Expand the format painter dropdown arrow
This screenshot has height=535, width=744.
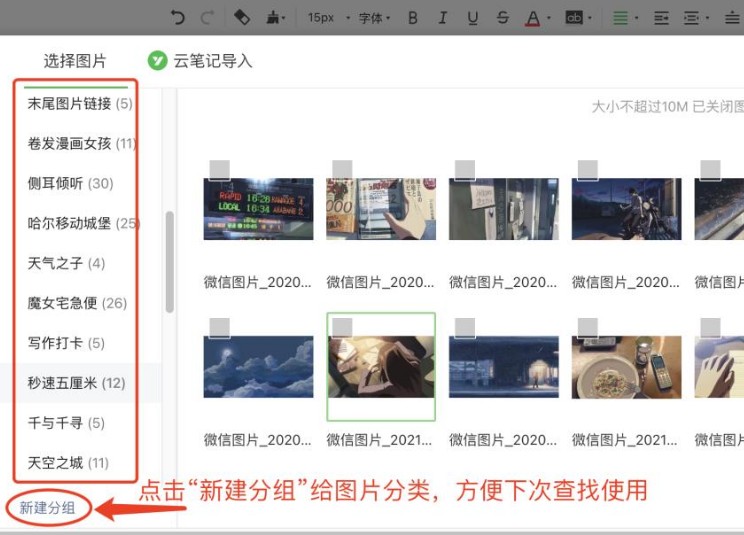(284, 18)
